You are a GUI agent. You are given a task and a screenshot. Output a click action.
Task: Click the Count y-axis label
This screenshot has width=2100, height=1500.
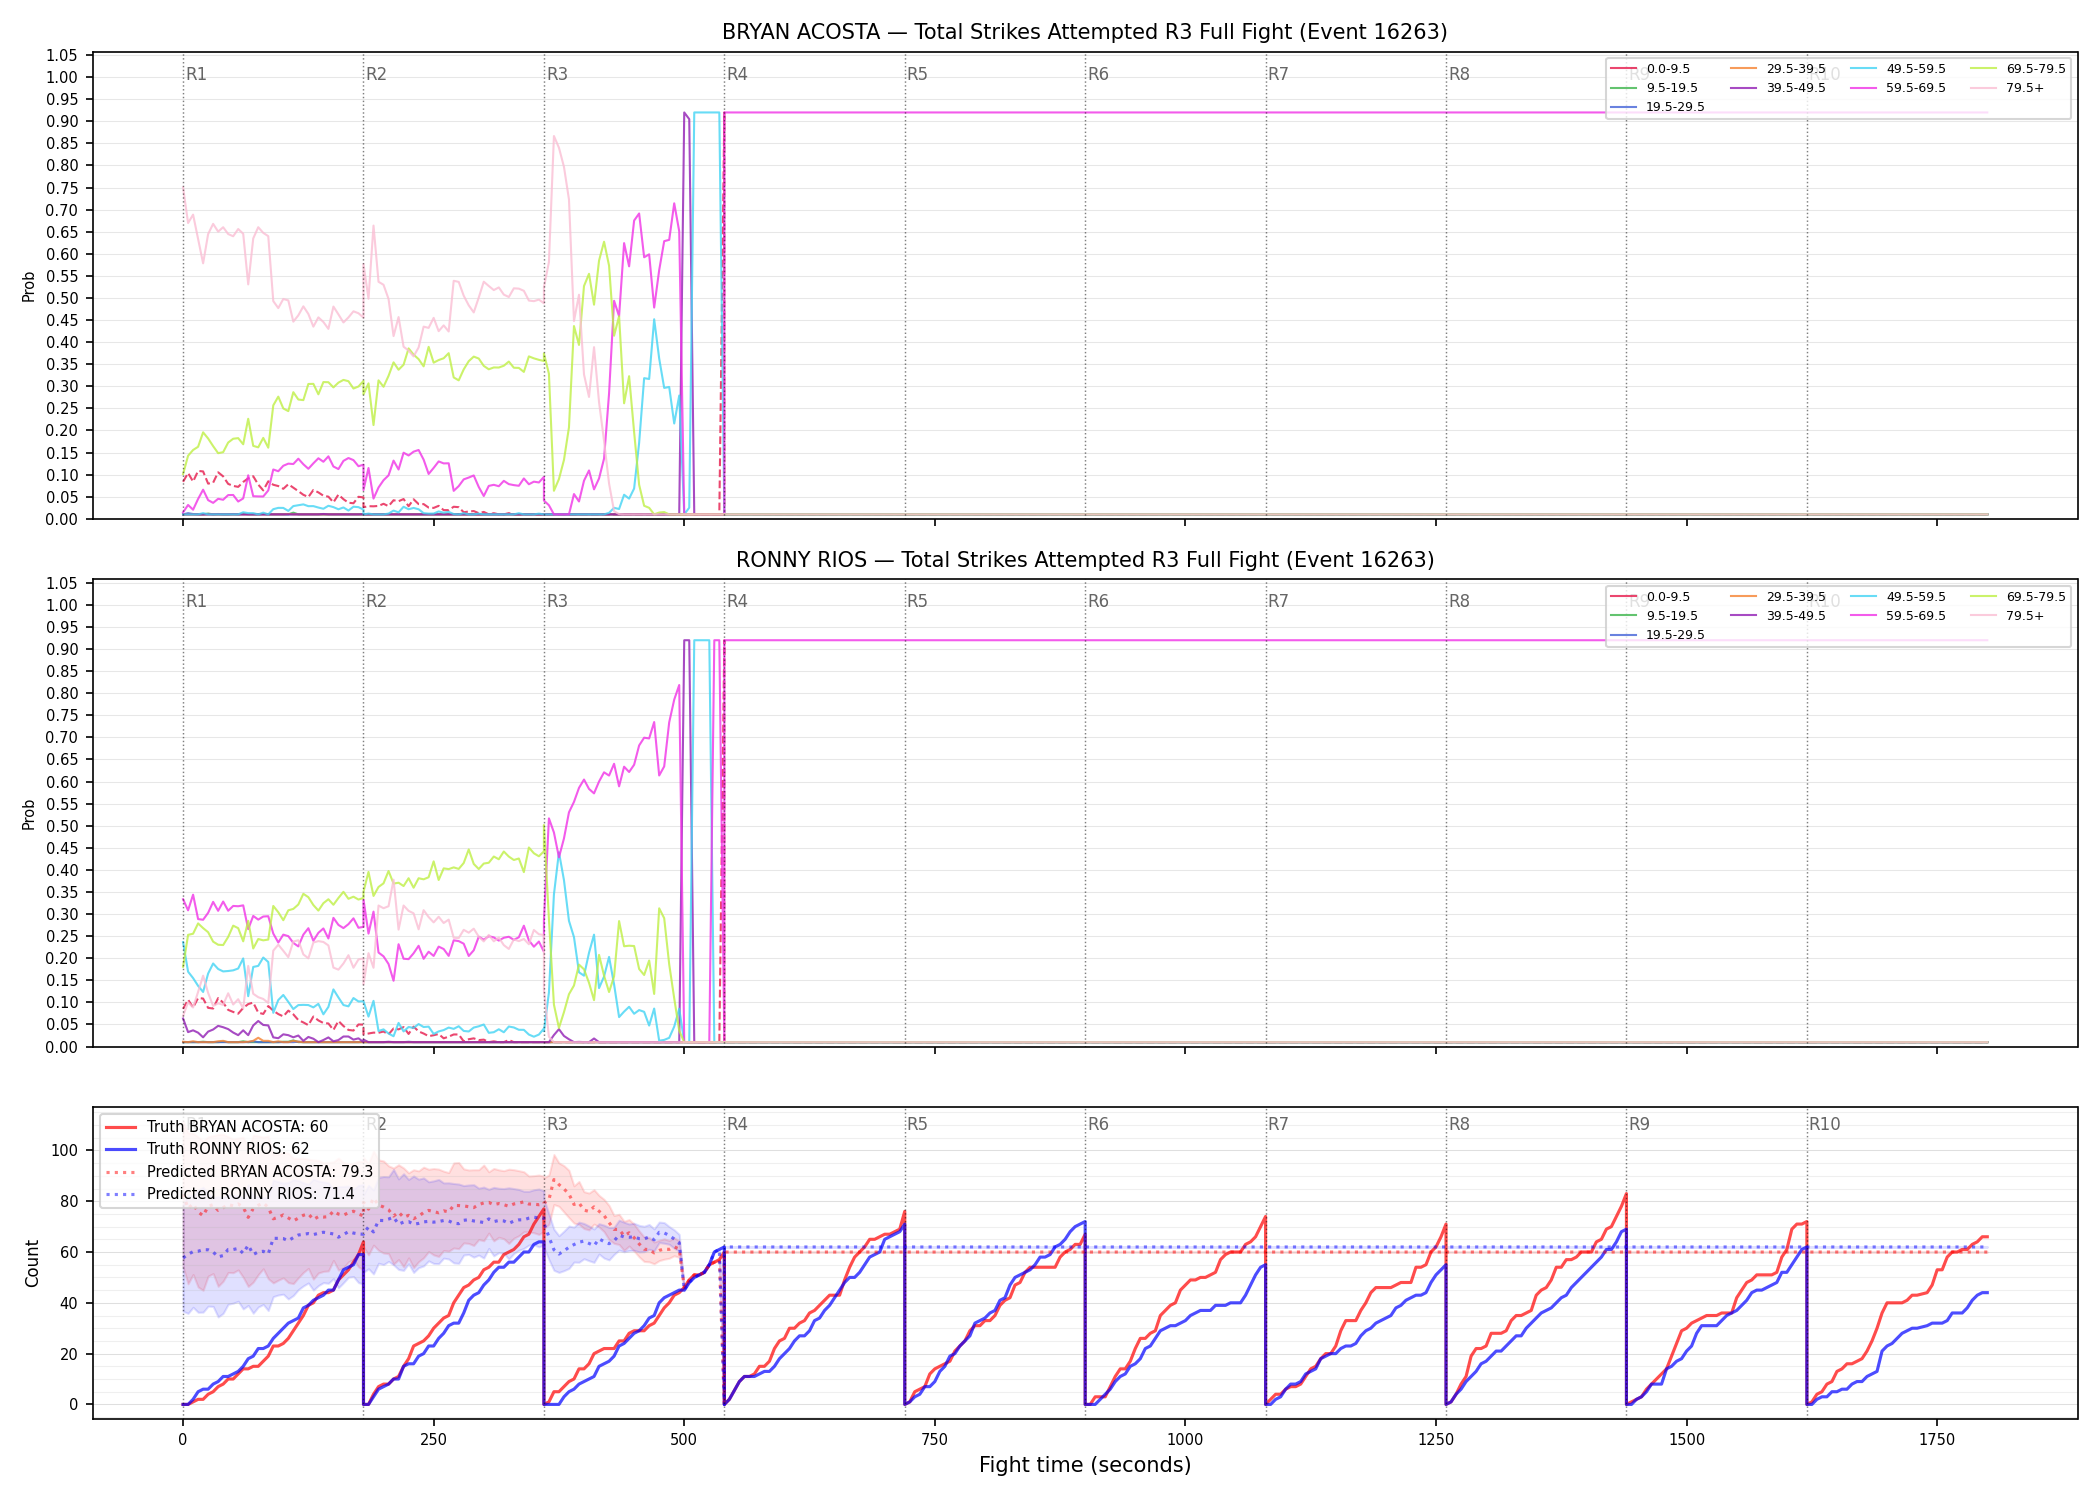[x=32, y=1263]
